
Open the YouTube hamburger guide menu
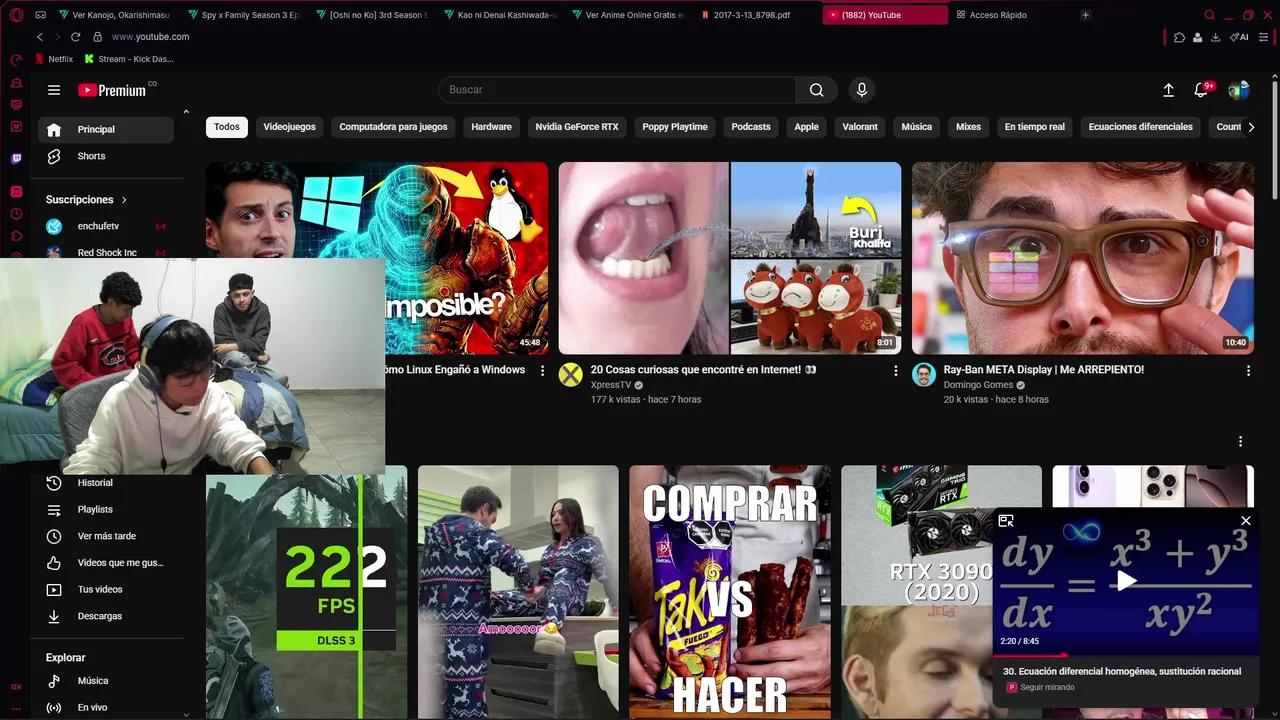(54, 90)
